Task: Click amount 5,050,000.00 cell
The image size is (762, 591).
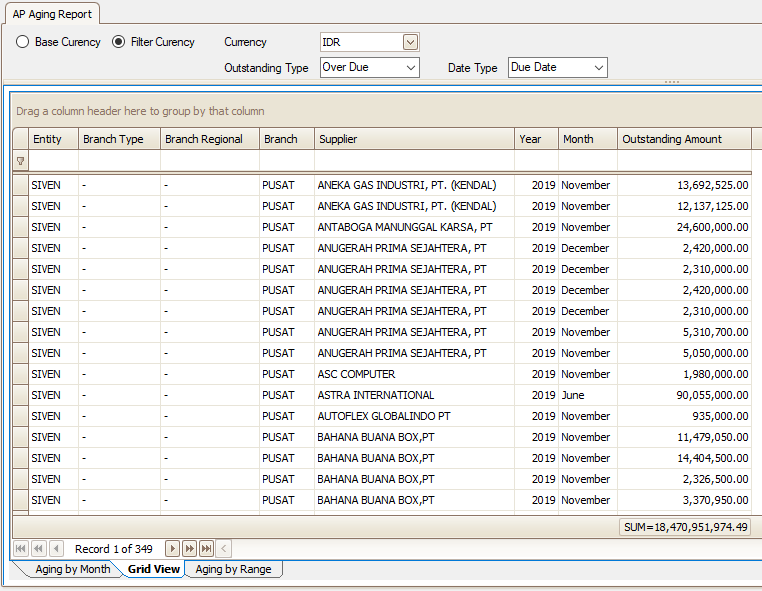Action: click(x=684, y=353)
